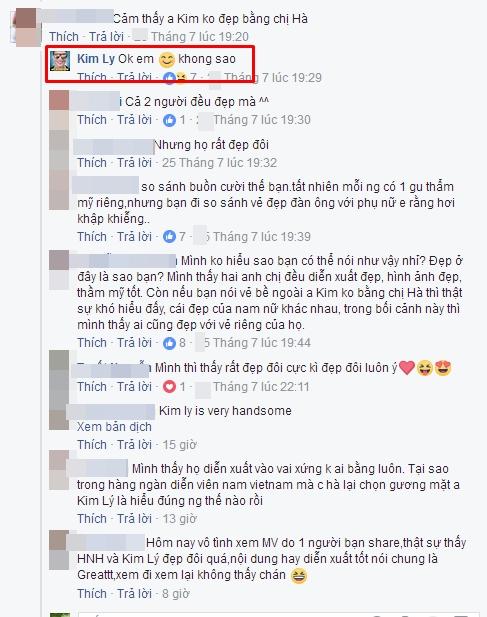Image resolution: width=487 pixels, height=617 pixels.
Task: Reply to the top comment about a Kim
Action: tap(106, 37)
